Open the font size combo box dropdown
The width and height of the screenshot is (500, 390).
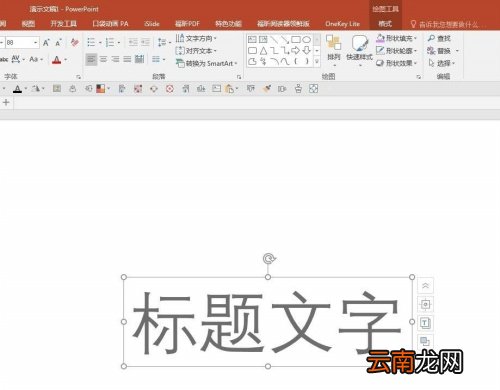35,43
